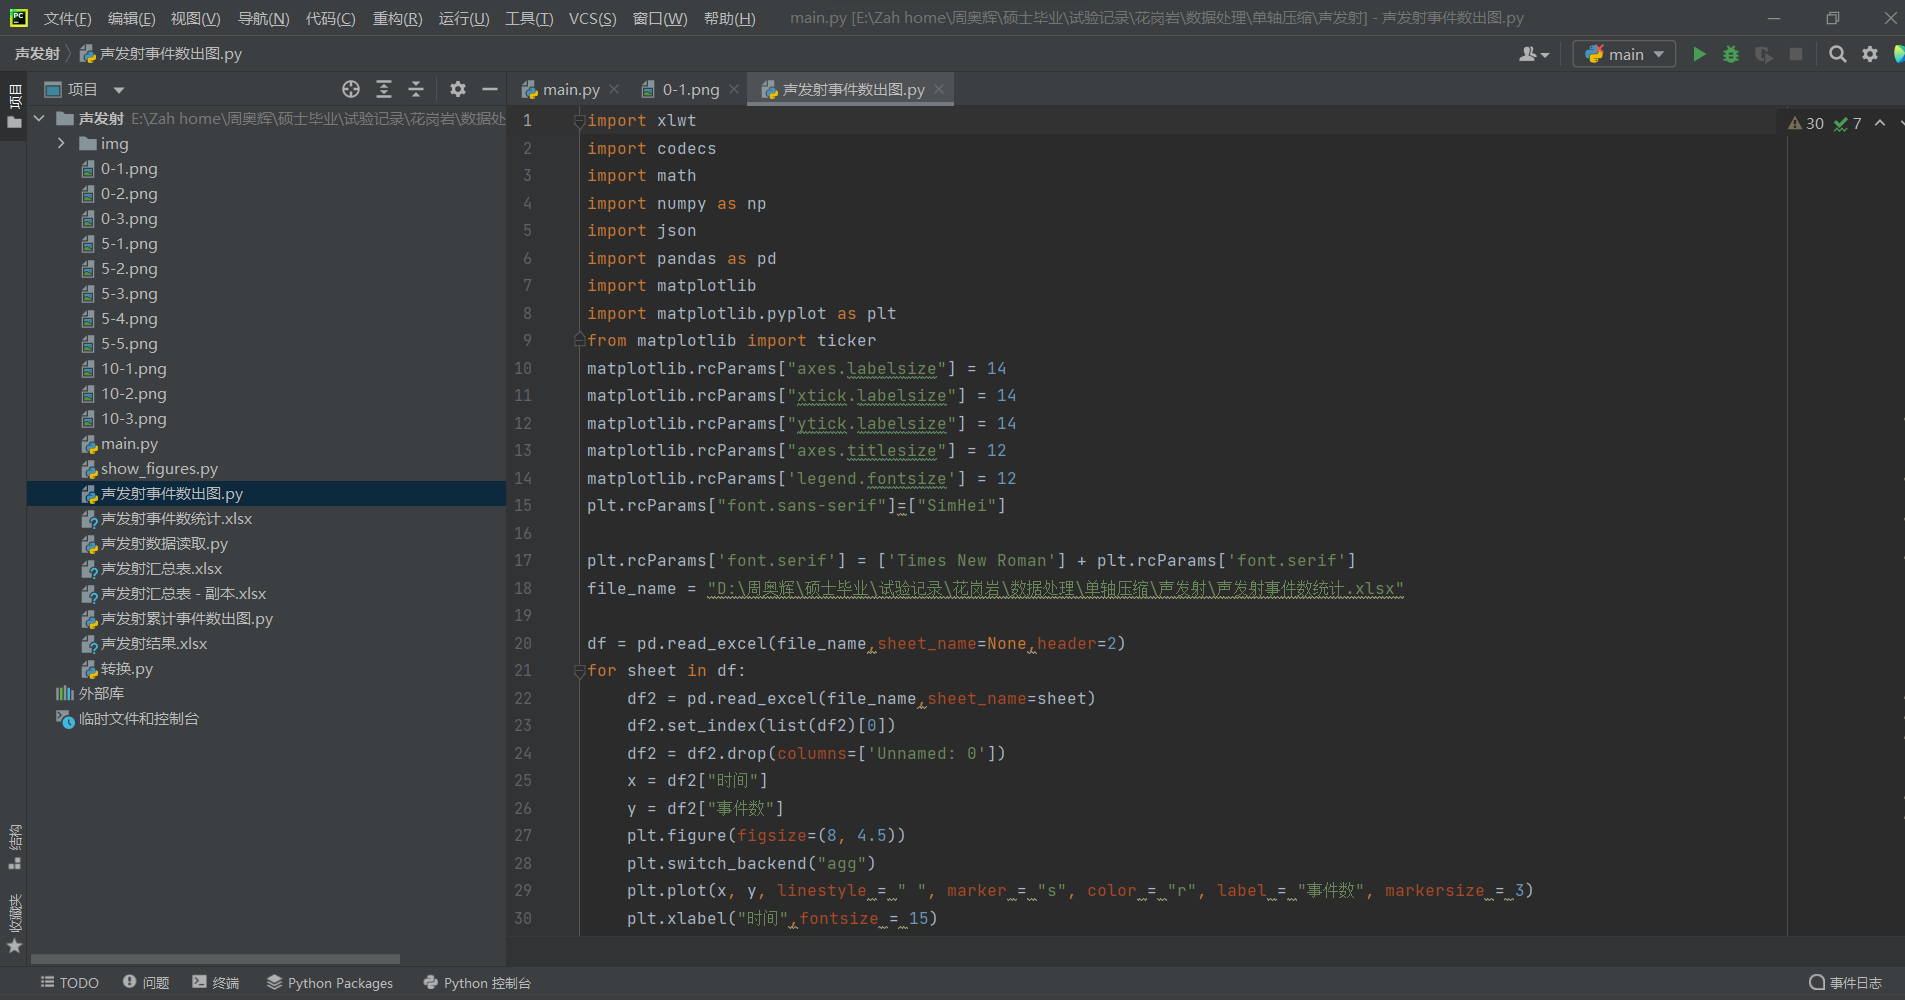The width and height of the screenshot is (1905, 1000).
Task: Open the 帮助(H) menu
Action: point(729,18)
